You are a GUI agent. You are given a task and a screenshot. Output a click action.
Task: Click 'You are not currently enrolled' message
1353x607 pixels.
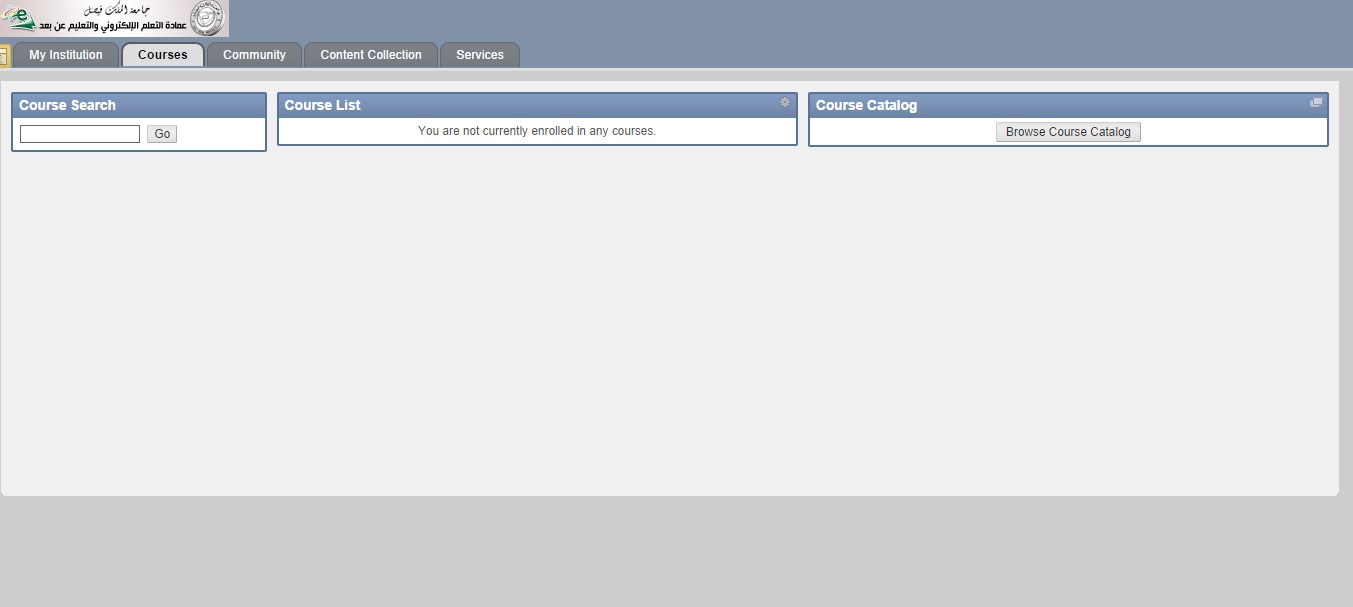(x=537, y=131)
